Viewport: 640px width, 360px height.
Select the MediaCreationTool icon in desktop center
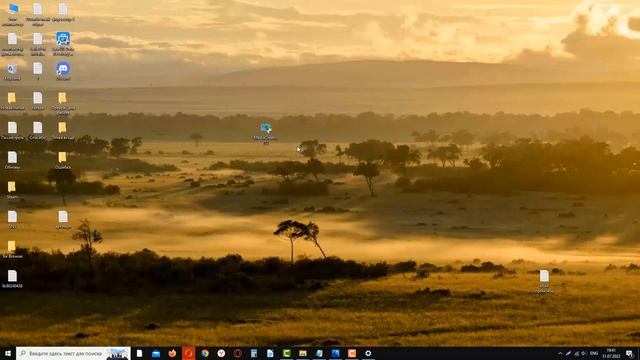pos(265,133)
